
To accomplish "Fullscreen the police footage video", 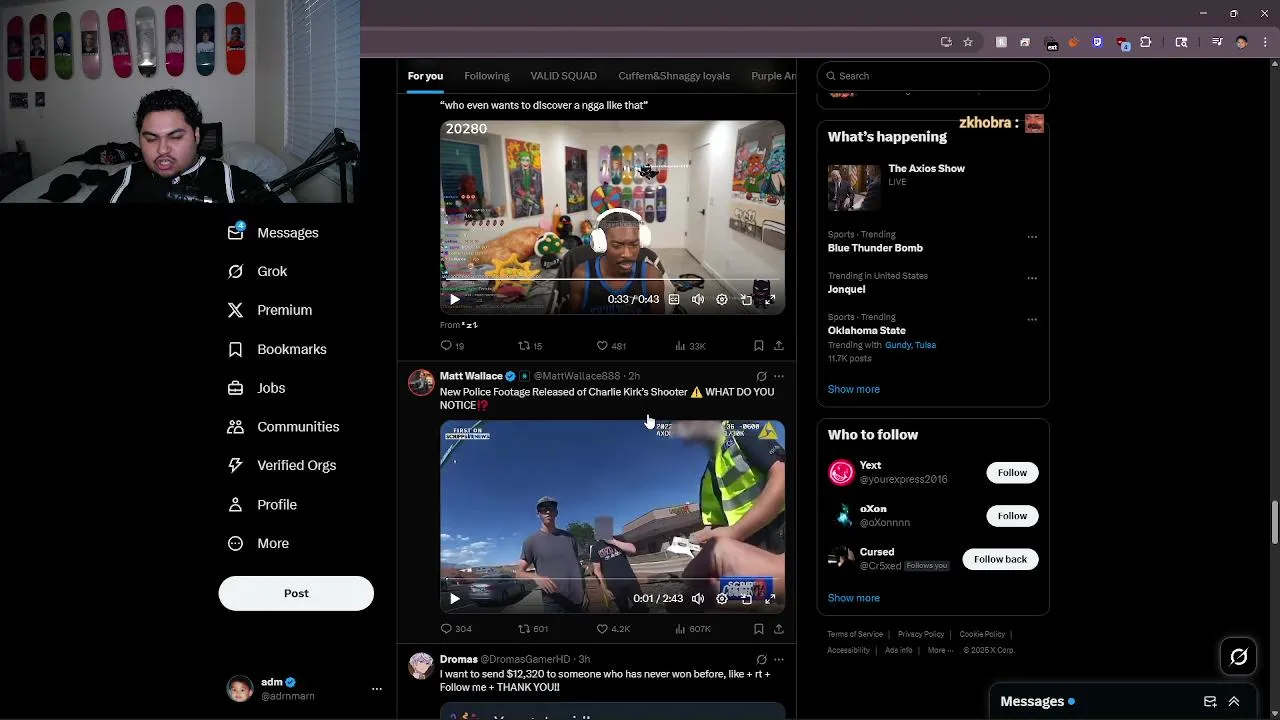I will [x=770, y=599].
